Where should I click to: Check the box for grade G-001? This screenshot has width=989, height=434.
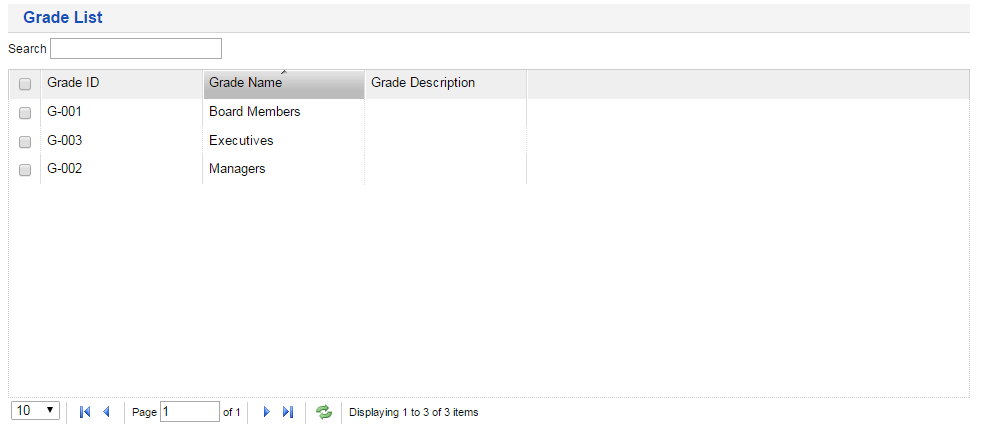click(x=25, y=113)
